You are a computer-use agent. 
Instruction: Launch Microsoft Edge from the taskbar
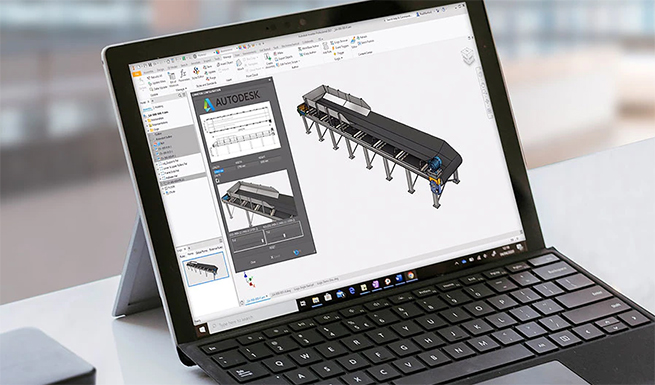[352, 291]
